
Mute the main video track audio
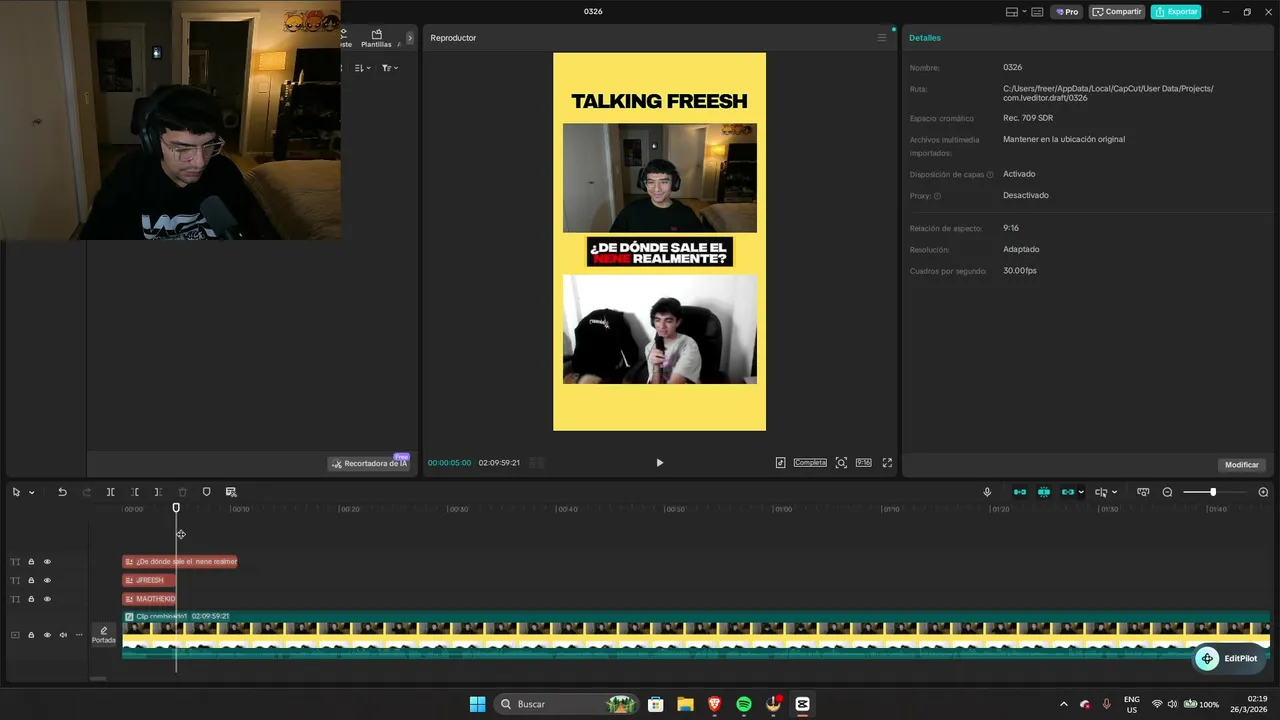(63, 635)
